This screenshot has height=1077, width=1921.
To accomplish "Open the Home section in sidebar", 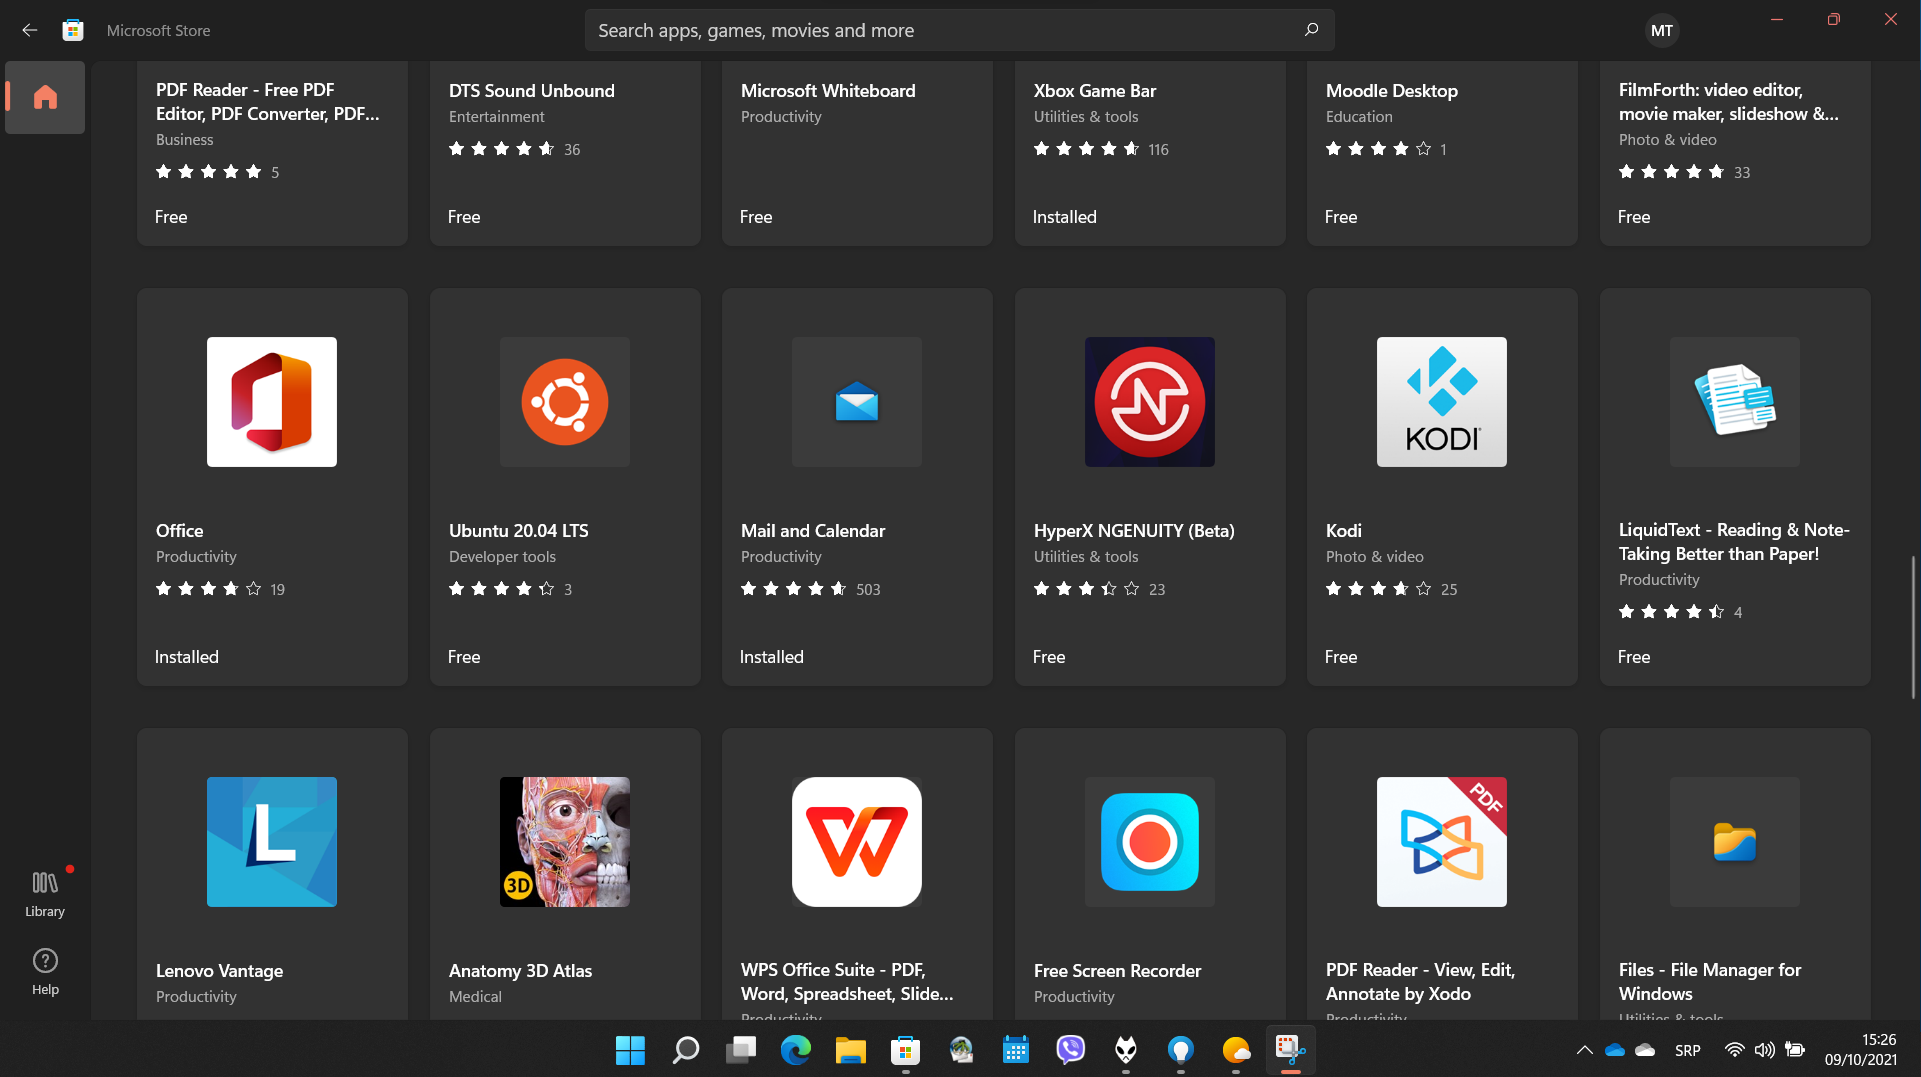I will 45,97.
